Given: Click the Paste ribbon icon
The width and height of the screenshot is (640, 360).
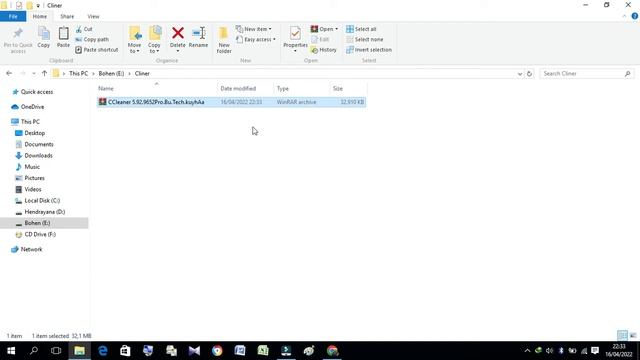Looking at the screenshot, I should (x=63, y=33).
